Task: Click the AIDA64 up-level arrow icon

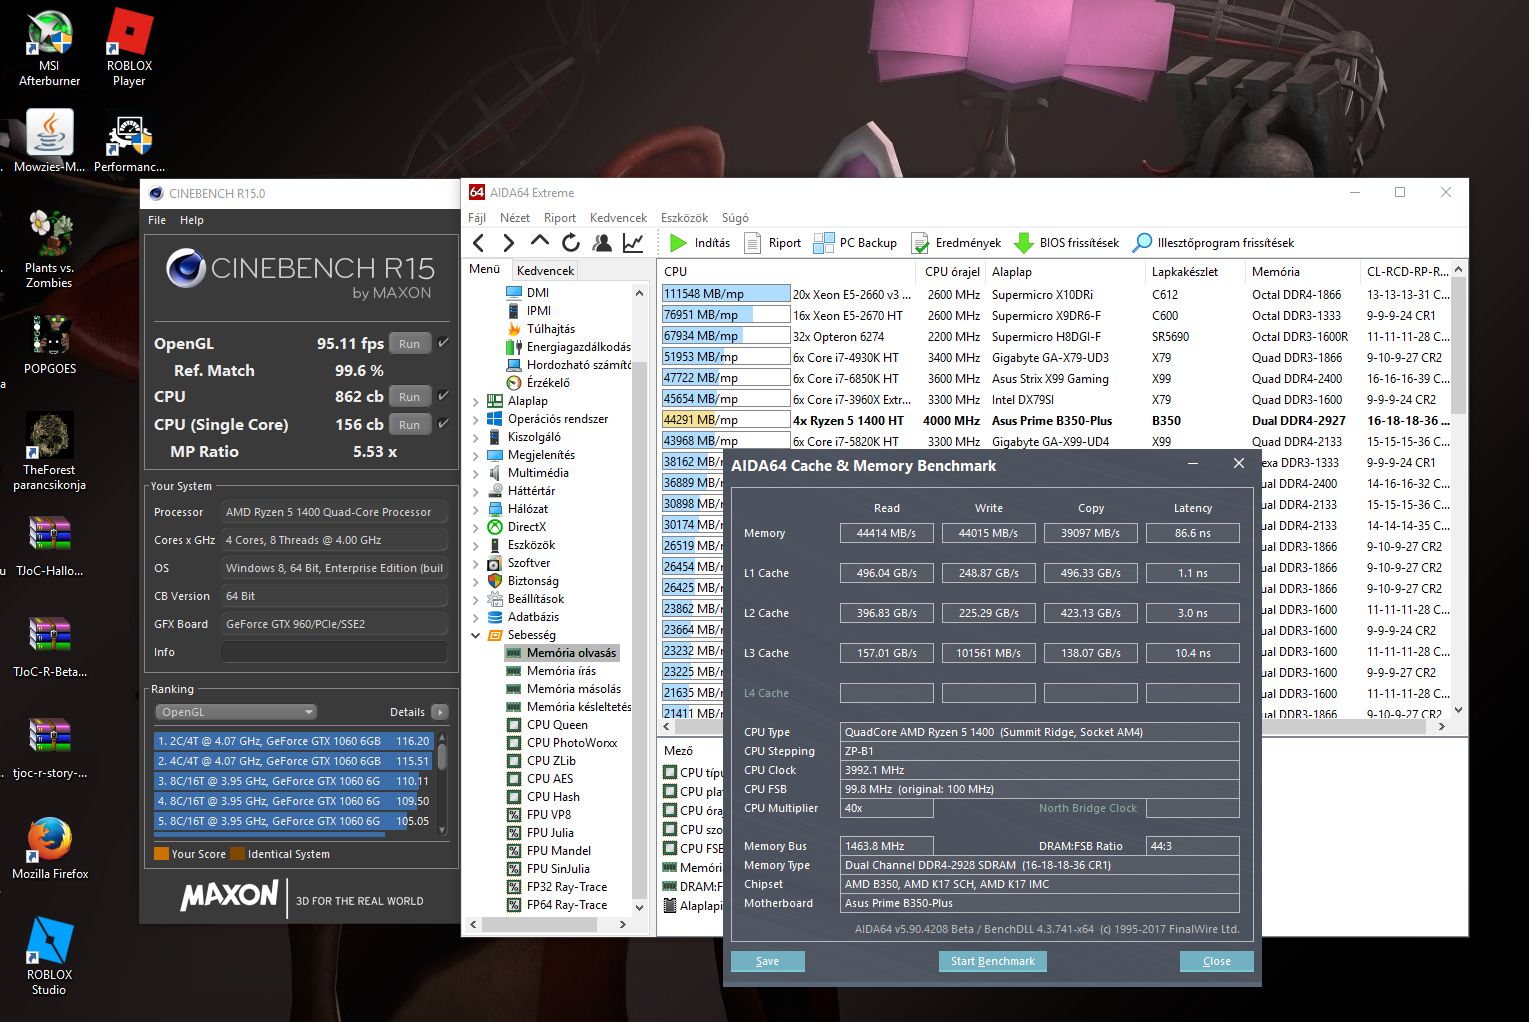Action: [x=540, y=242]
